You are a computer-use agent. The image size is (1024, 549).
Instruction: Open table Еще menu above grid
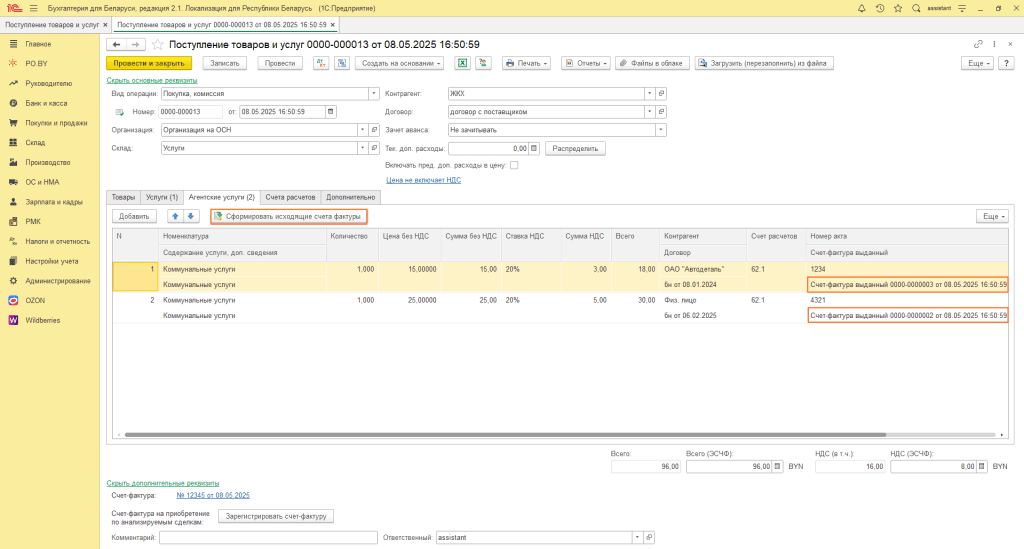(x=992, y=216)
